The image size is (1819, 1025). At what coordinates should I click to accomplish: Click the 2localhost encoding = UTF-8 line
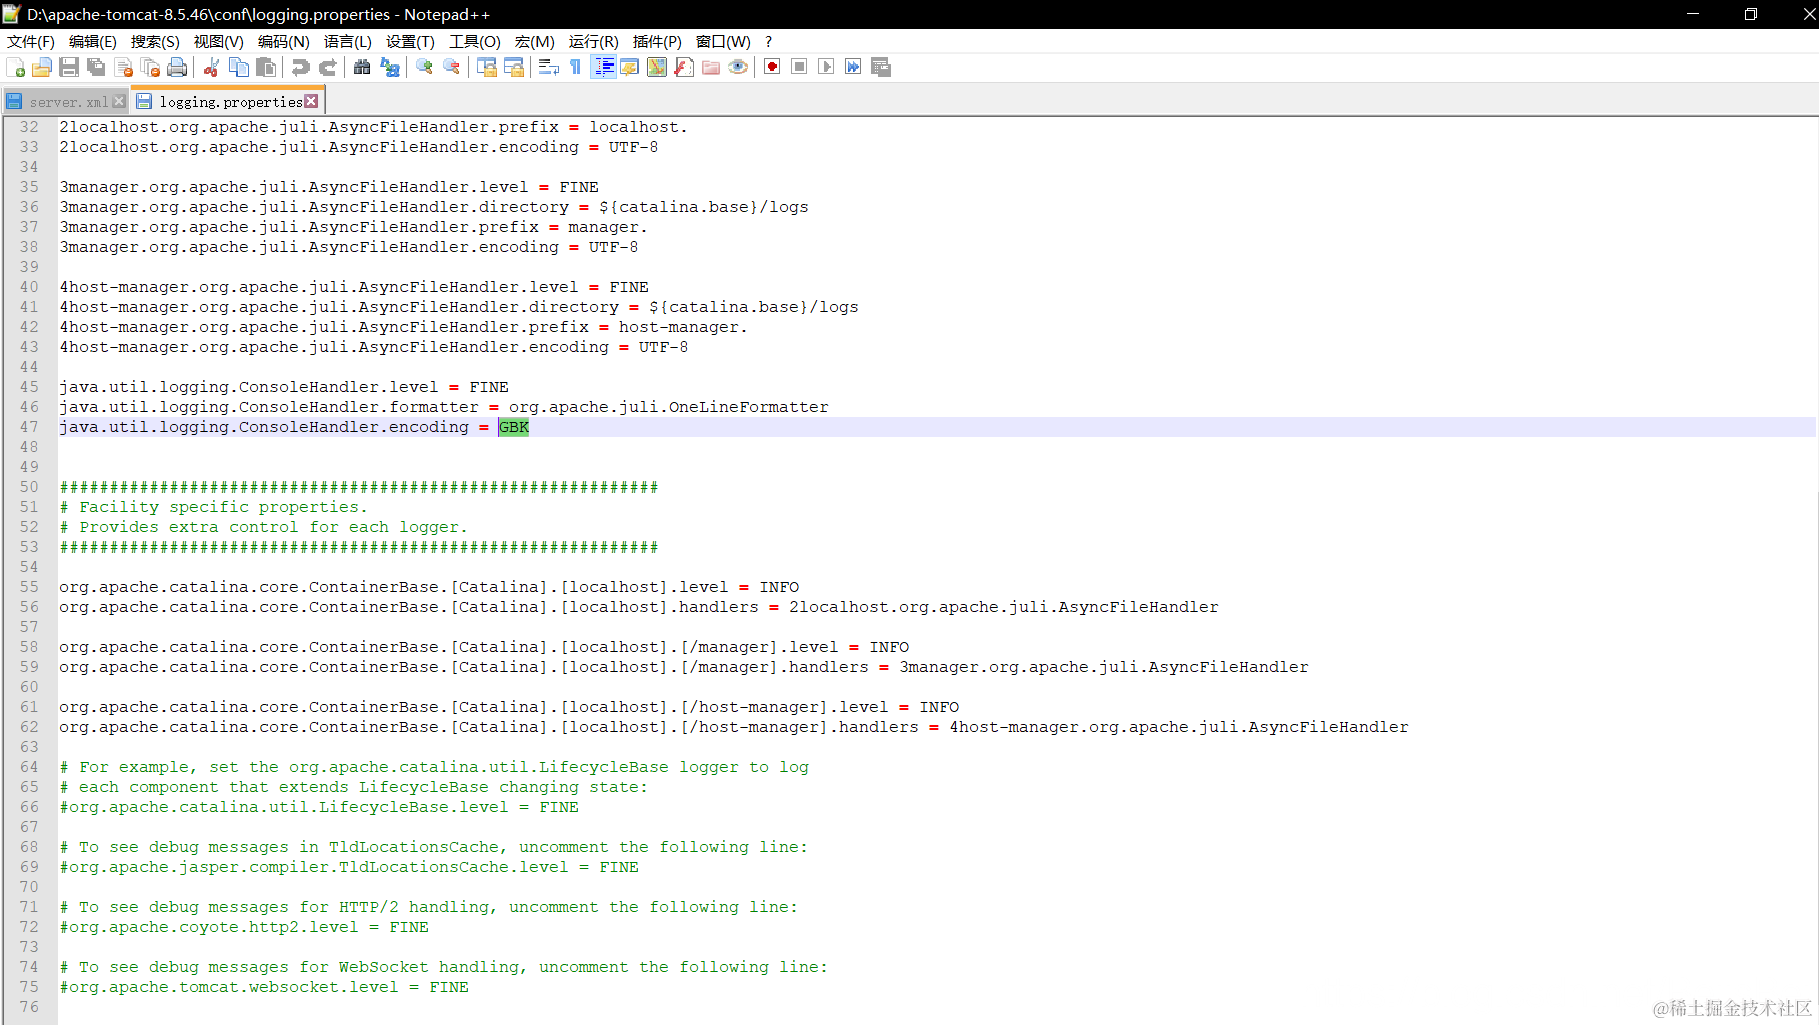[359, 147]
